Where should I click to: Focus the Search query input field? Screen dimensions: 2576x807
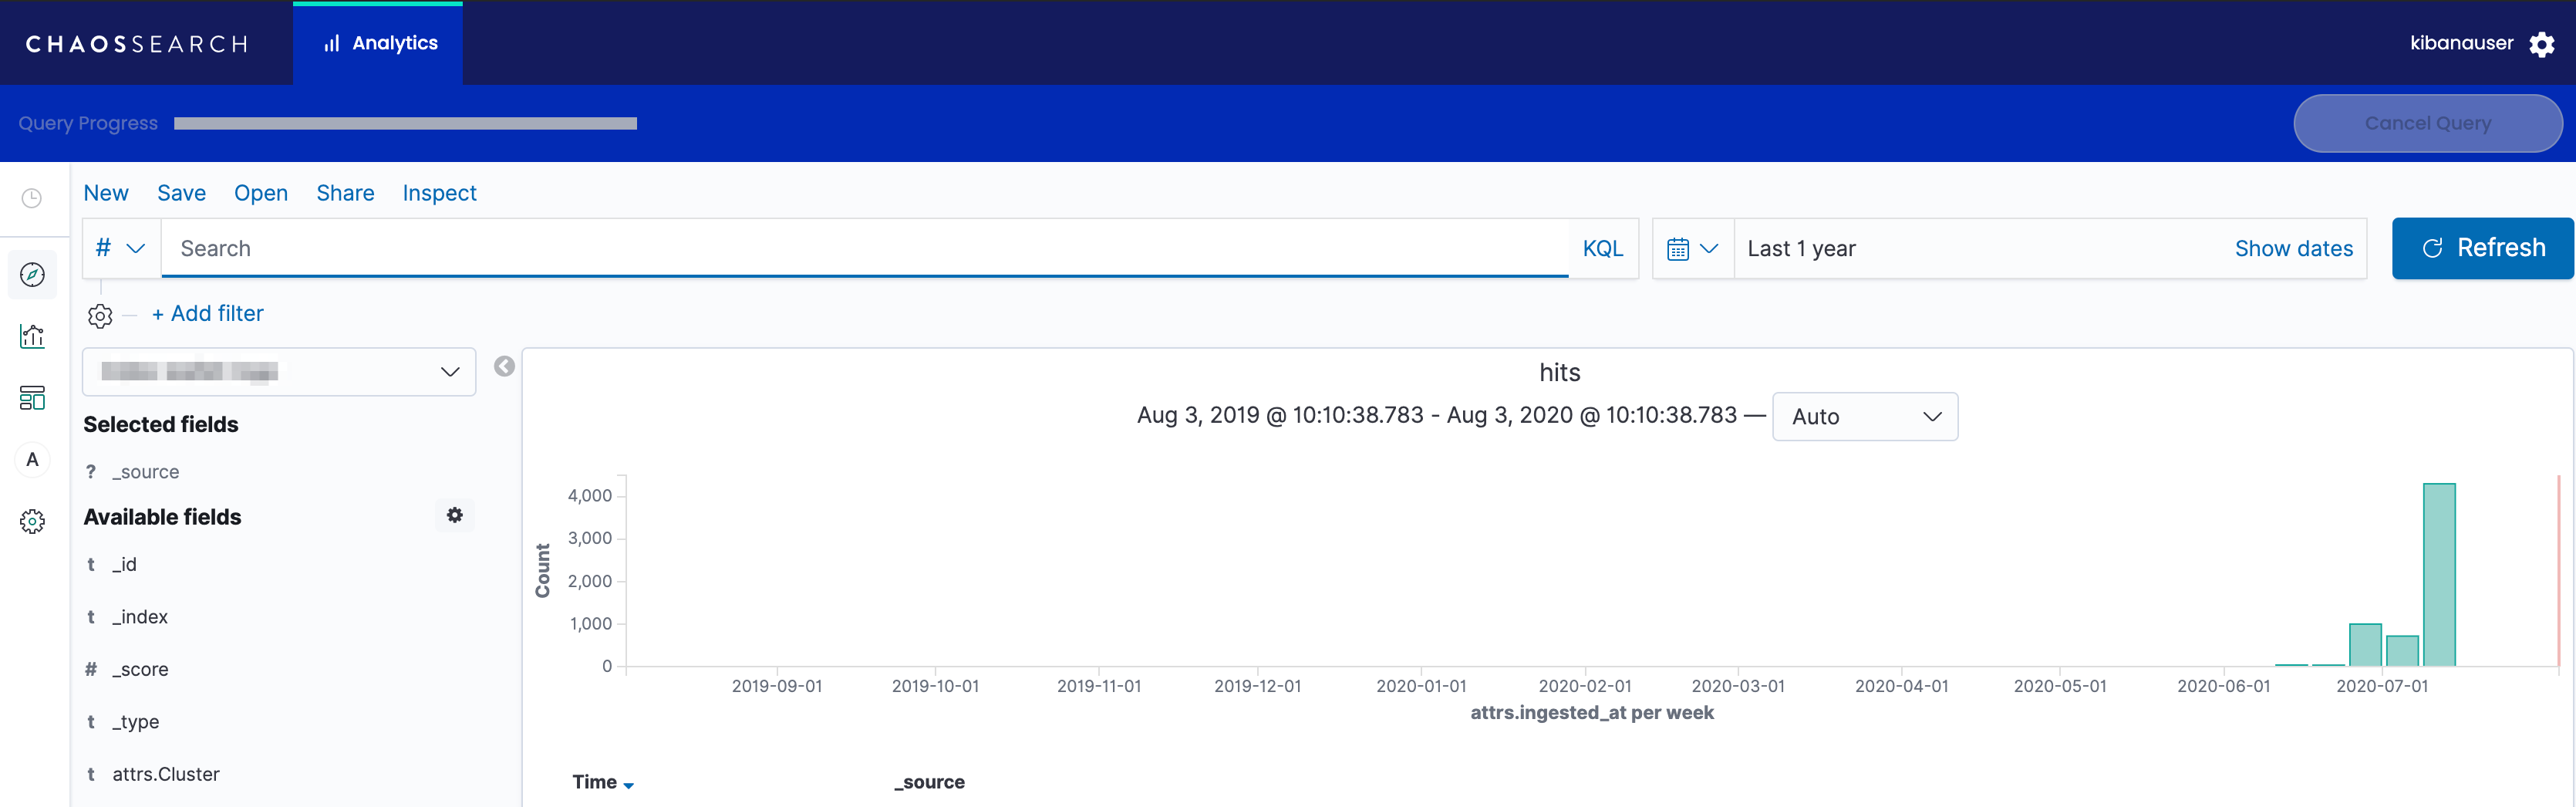pos(865,249)
